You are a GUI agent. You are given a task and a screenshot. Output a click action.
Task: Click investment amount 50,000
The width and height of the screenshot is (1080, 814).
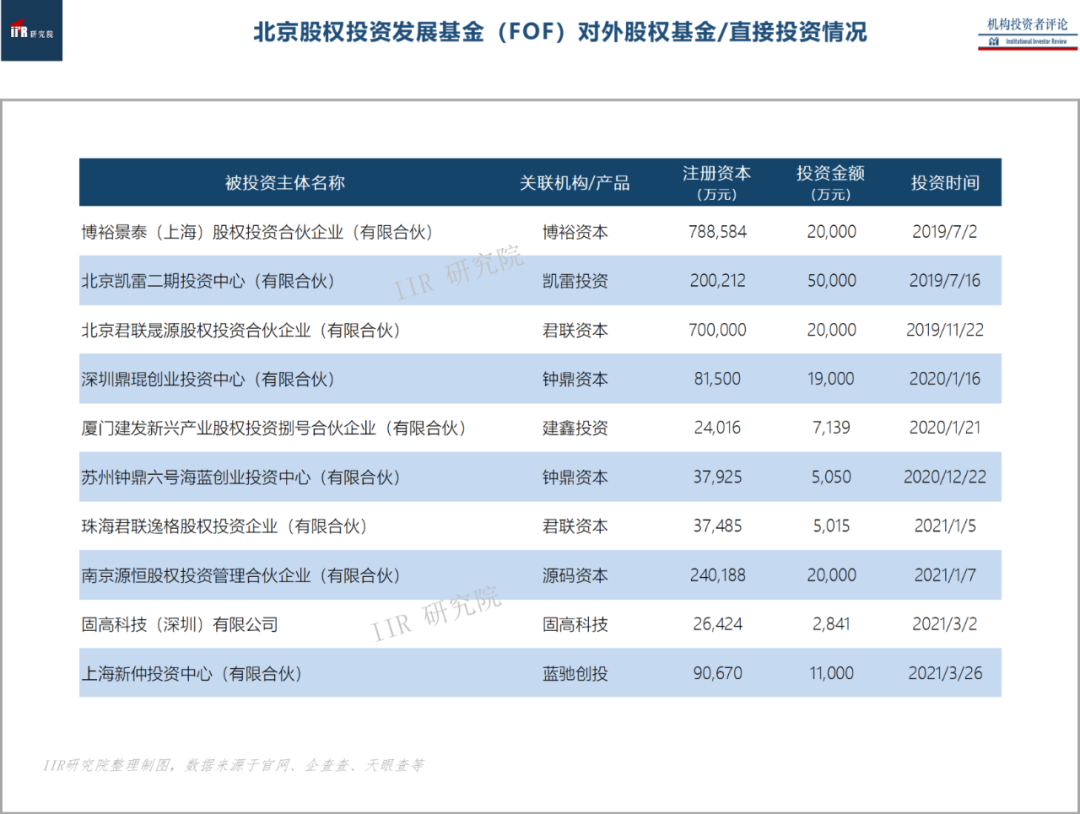tap(831, 281)
